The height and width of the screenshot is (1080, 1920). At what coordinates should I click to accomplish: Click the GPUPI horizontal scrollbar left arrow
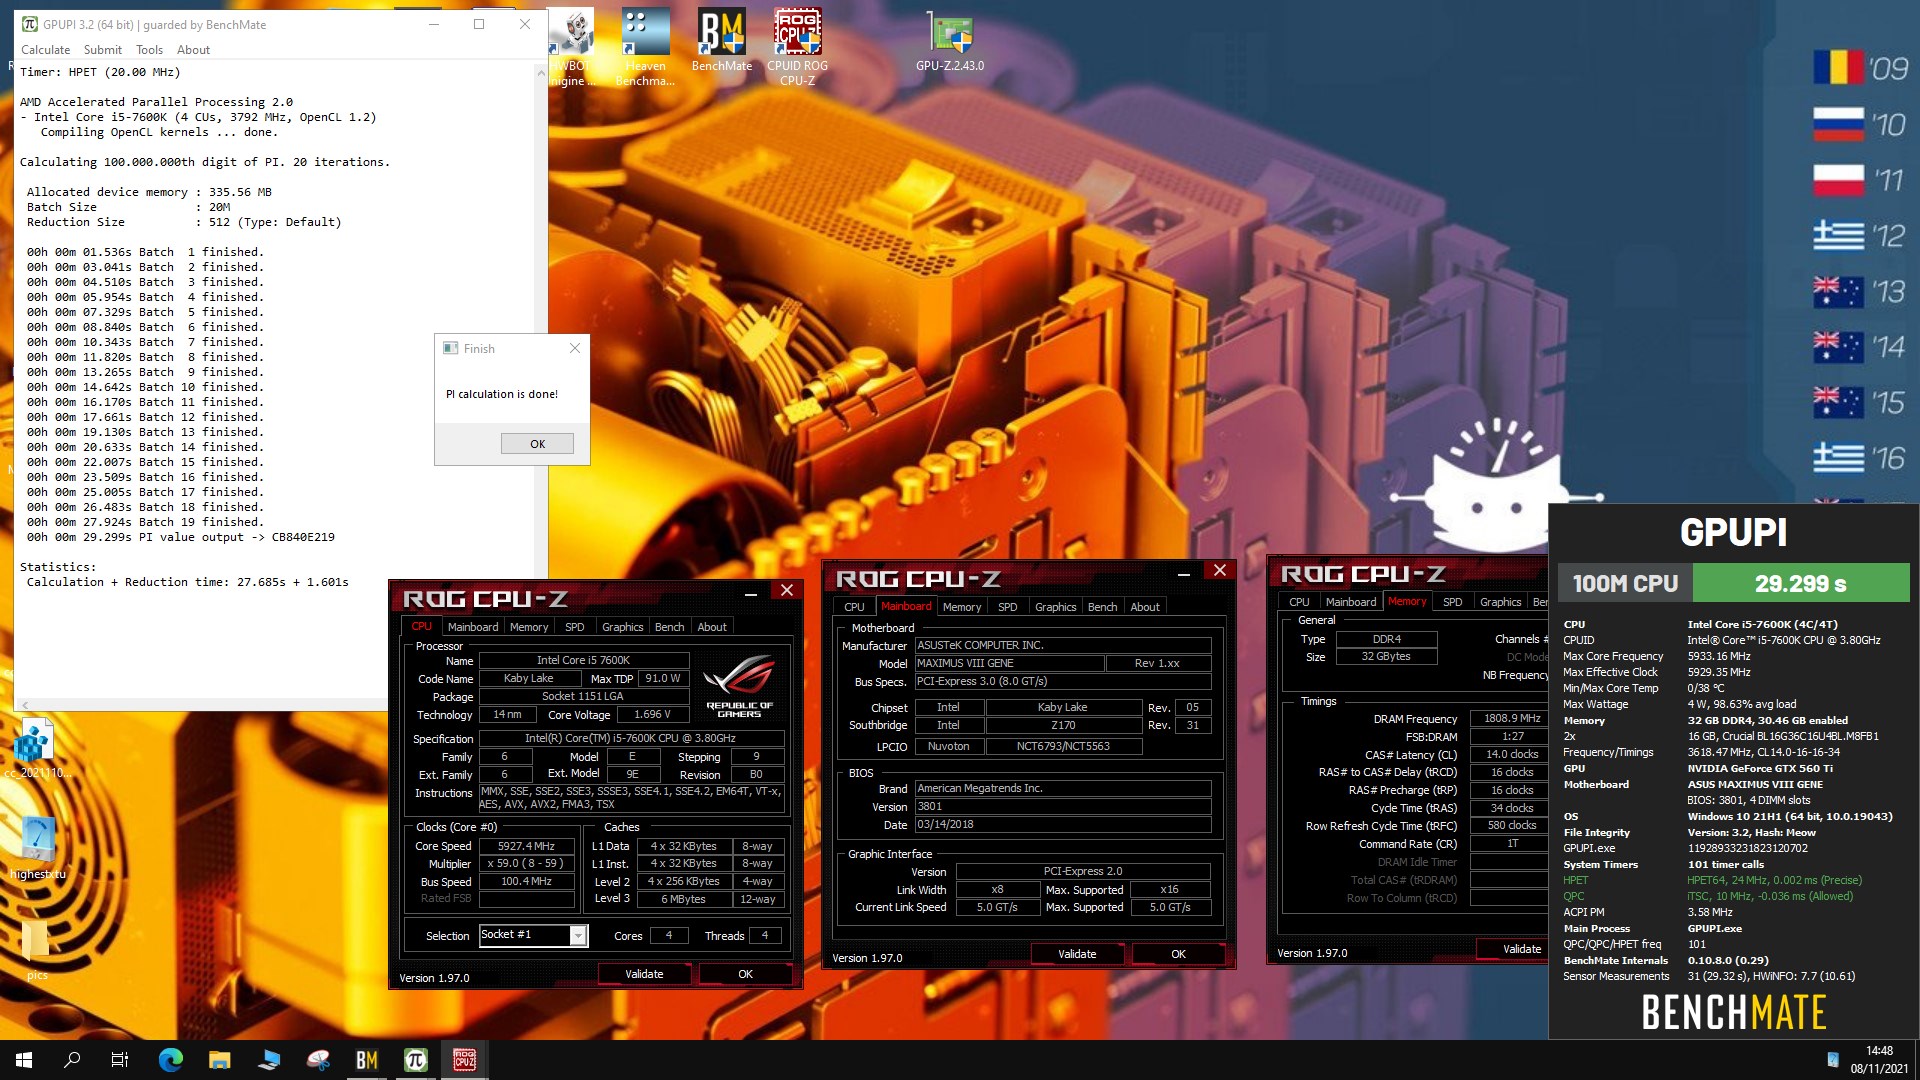[25, 704]
